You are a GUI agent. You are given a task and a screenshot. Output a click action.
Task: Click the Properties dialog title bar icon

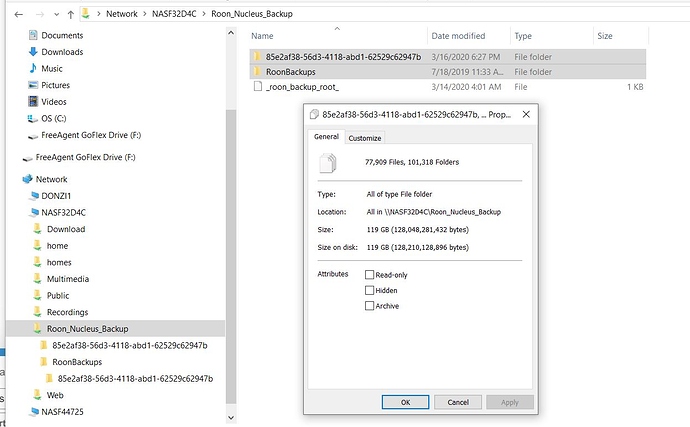[x=314, y=114]
